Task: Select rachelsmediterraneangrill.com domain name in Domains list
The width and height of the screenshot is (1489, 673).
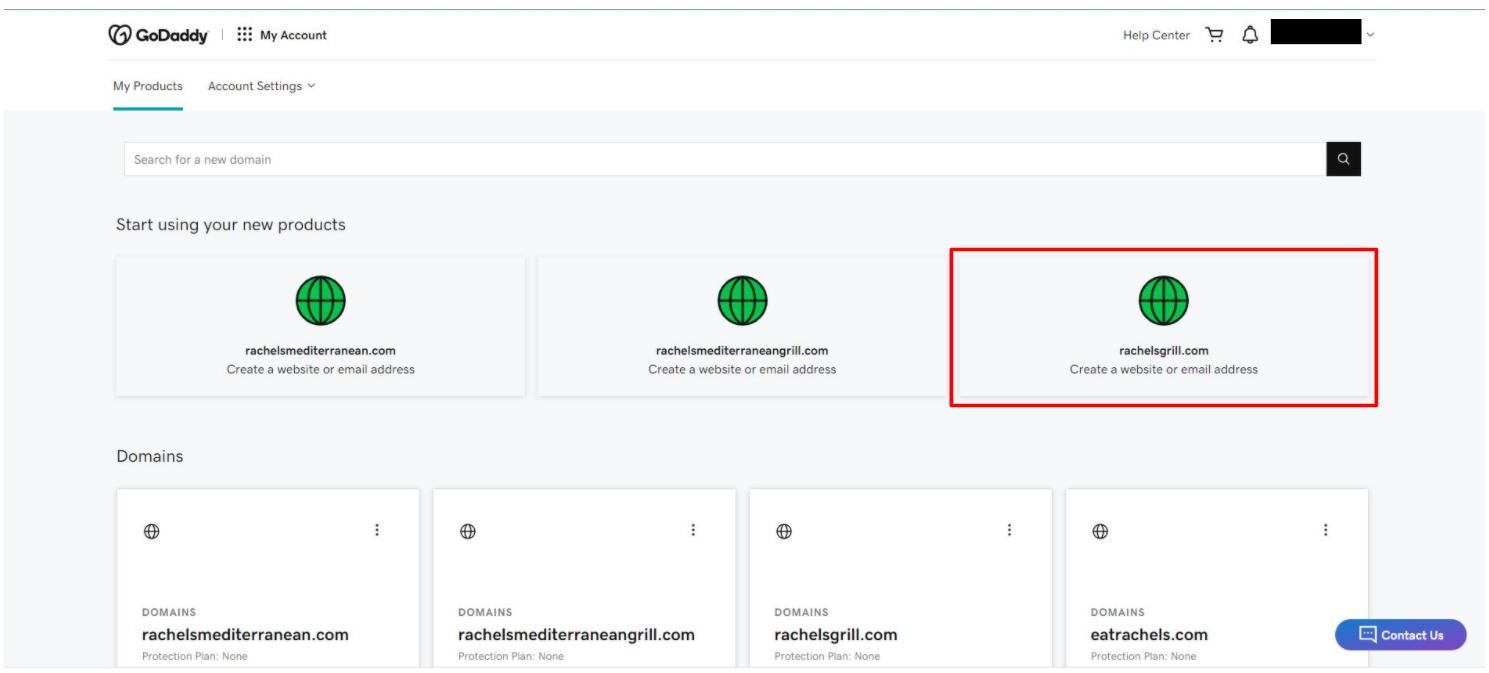Action: point(576,635)
